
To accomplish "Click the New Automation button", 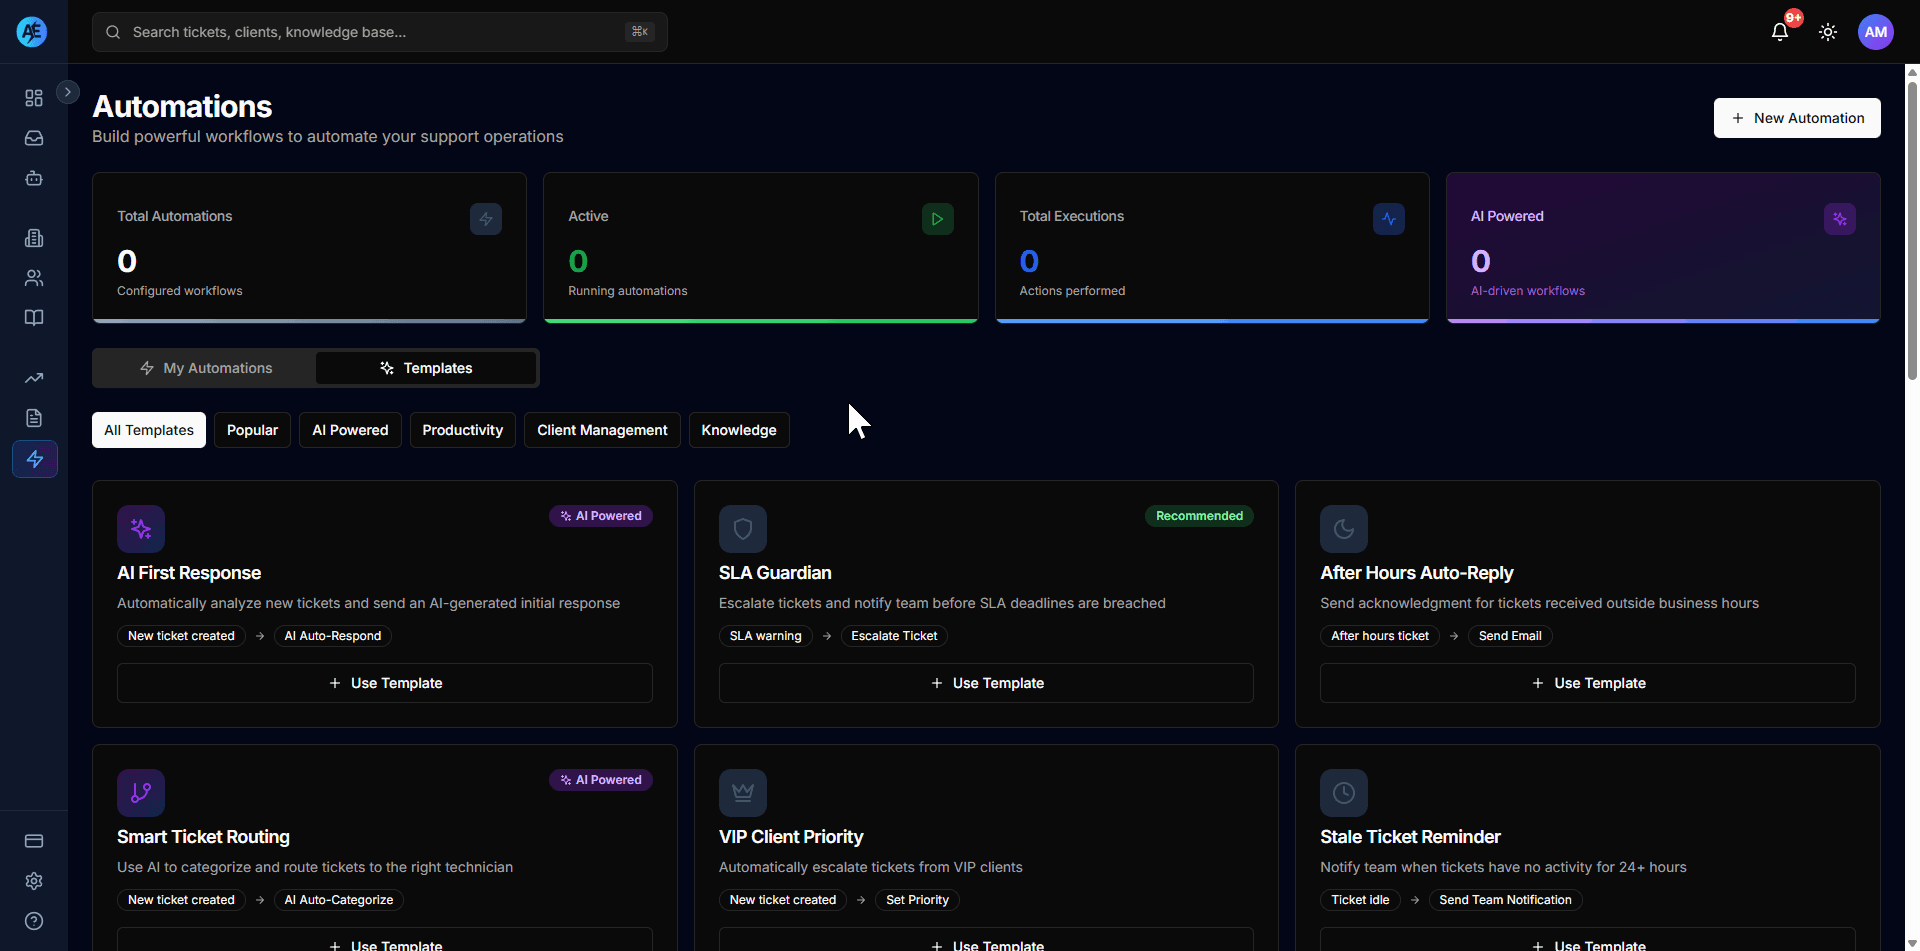I will (x=1797, y=117).
